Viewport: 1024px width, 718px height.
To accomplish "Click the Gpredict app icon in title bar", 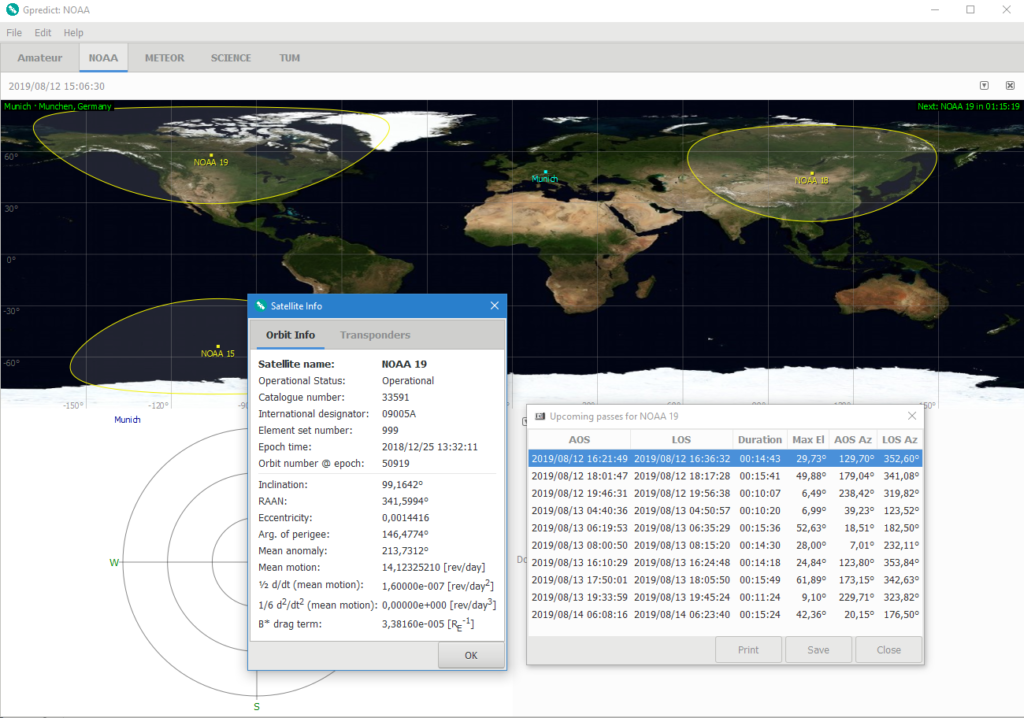I will (12, 10).
